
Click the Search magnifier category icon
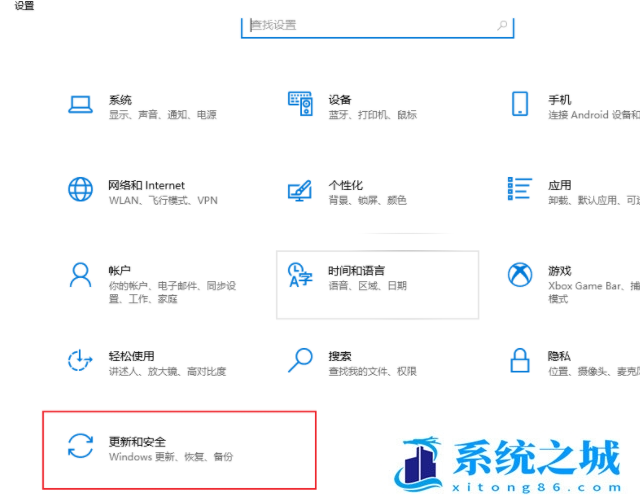[300, 360]
